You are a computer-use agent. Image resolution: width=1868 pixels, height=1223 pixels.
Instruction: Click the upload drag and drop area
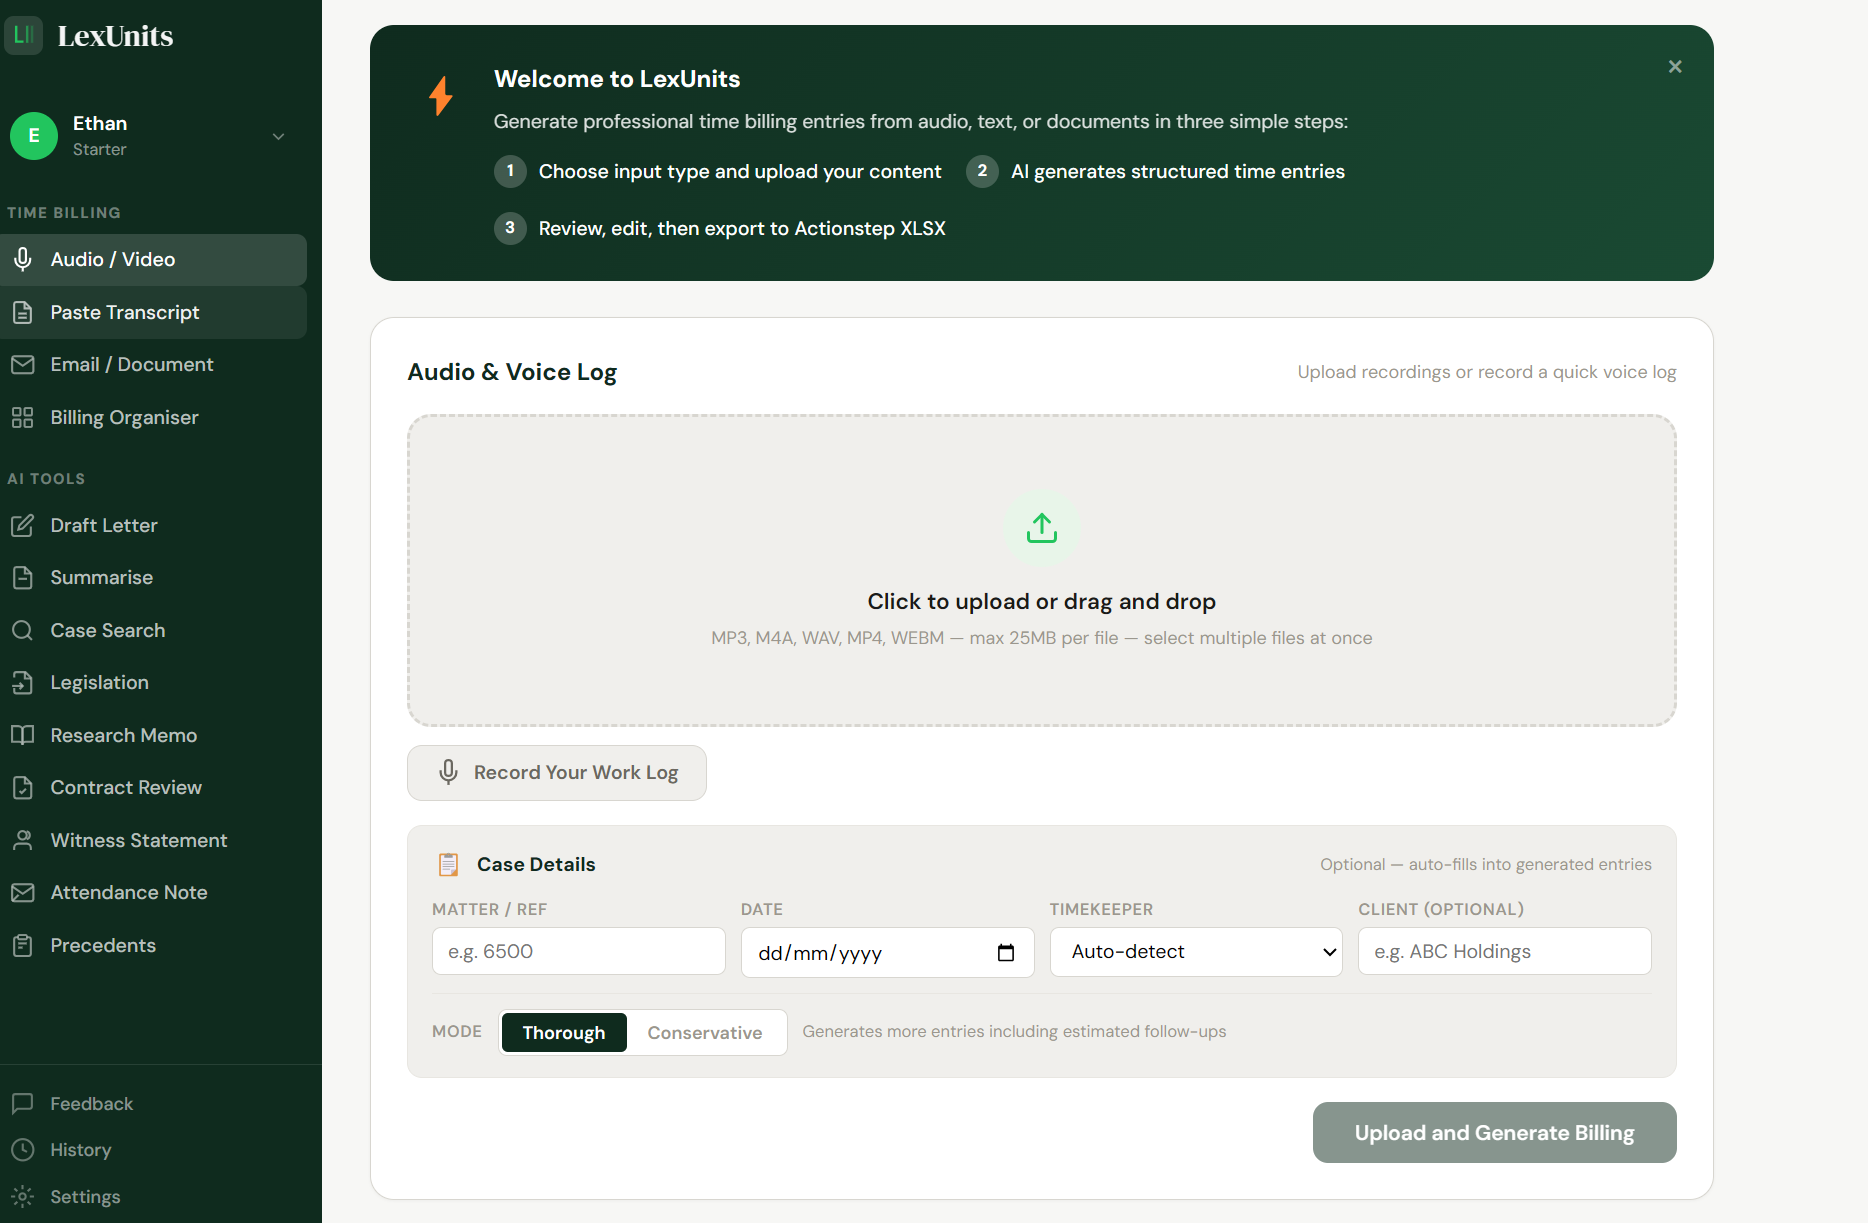tap(1042, 571)
